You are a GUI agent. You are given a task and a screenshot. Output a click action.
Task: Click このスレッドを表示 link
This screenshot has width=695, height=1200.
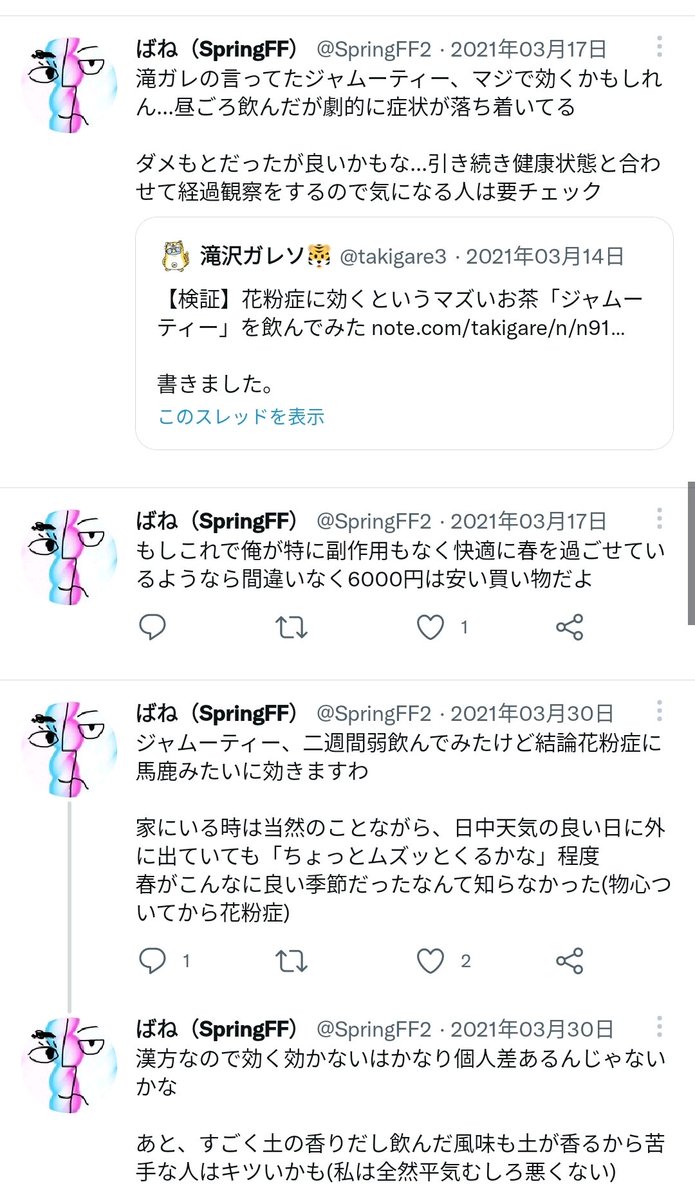click(x=241, y=417)
